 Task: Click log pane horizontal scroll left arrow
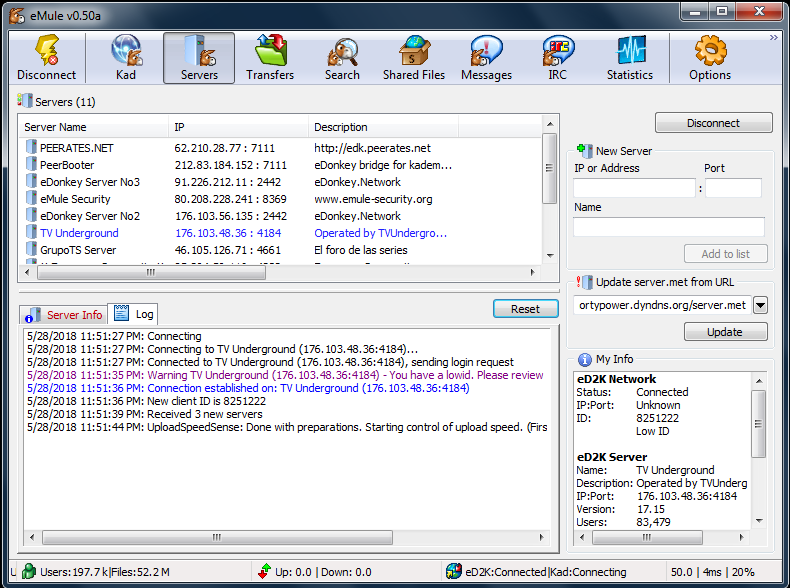pos(32,537)
